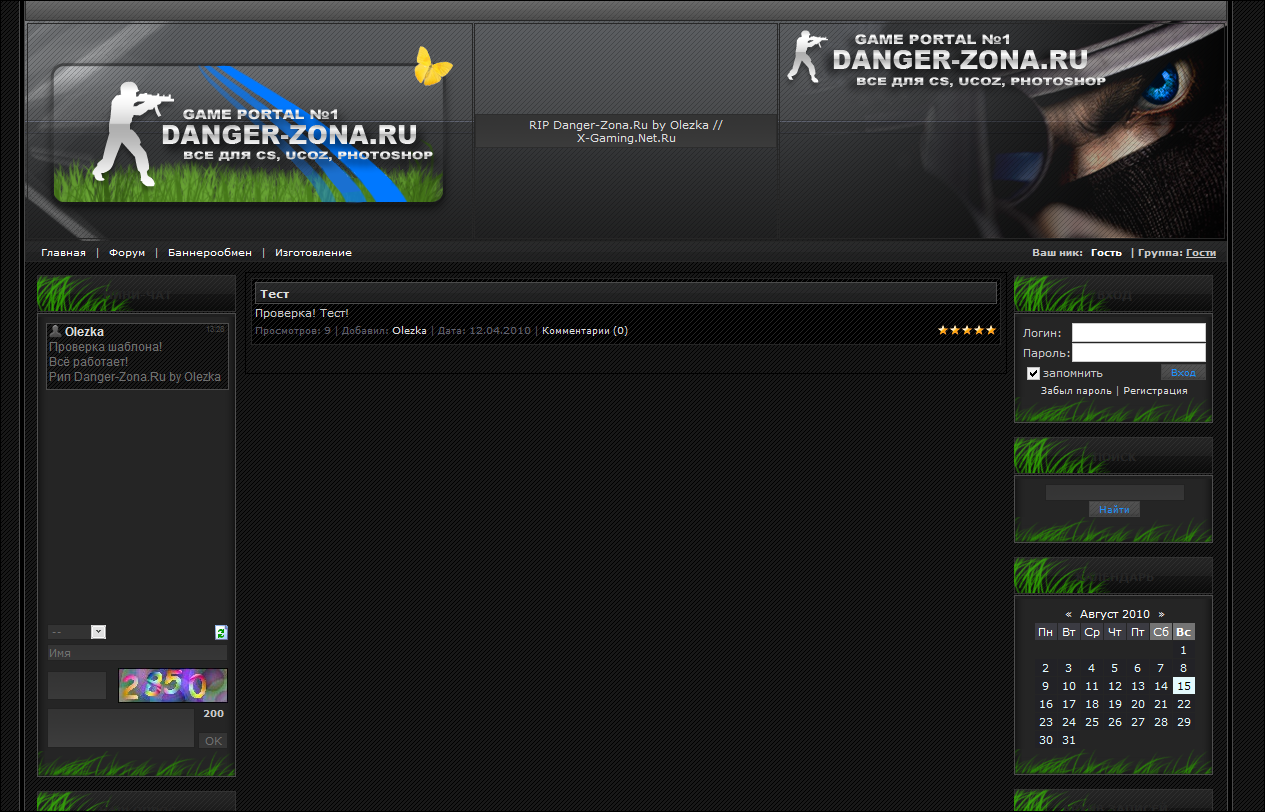
Task: Click Olezka's avatar icon in mini-chat
Action: click(x=56, y=331)
